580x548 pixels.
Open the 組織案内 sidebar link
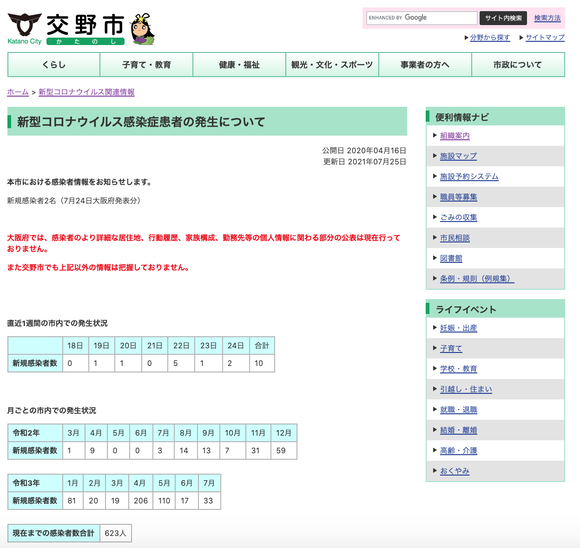[x=455, y=136]
